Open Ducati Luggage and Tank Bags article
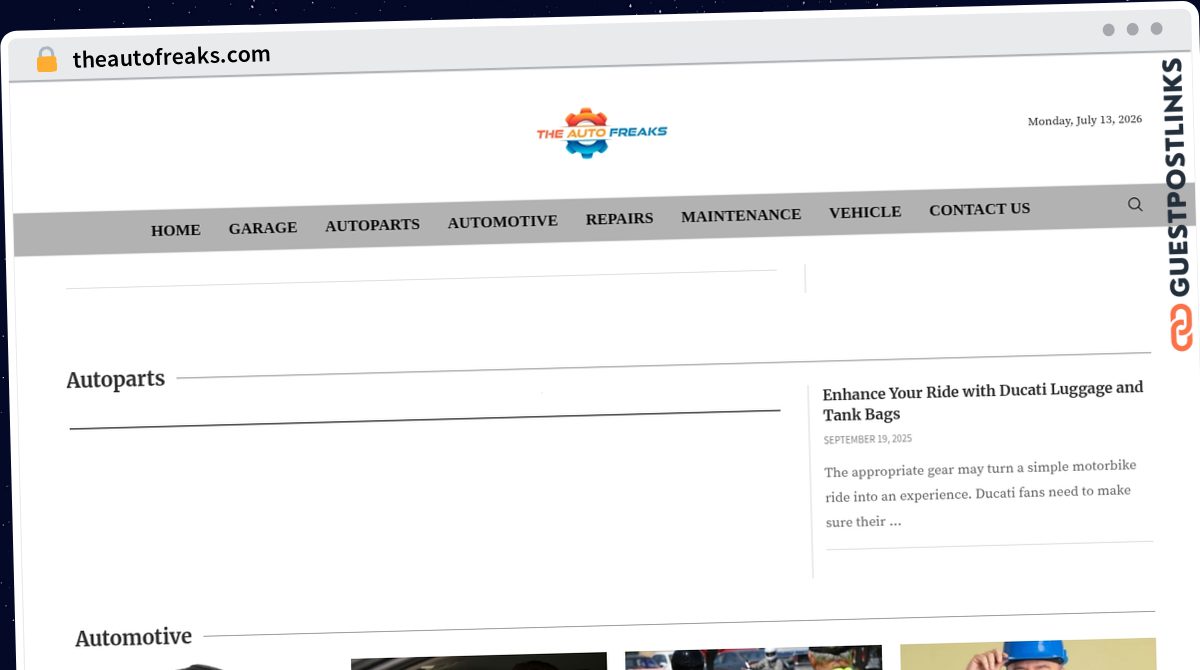1200x670 pixels. (983, 401)
